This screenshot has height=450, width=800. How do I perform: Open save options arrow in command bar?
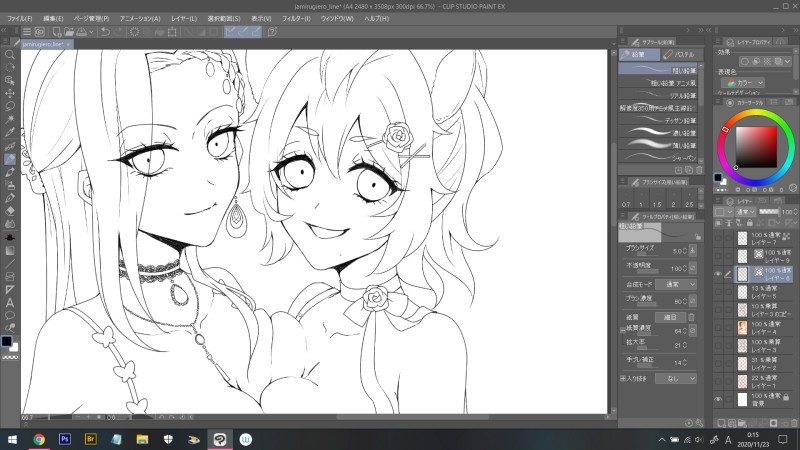pos(91,32)
